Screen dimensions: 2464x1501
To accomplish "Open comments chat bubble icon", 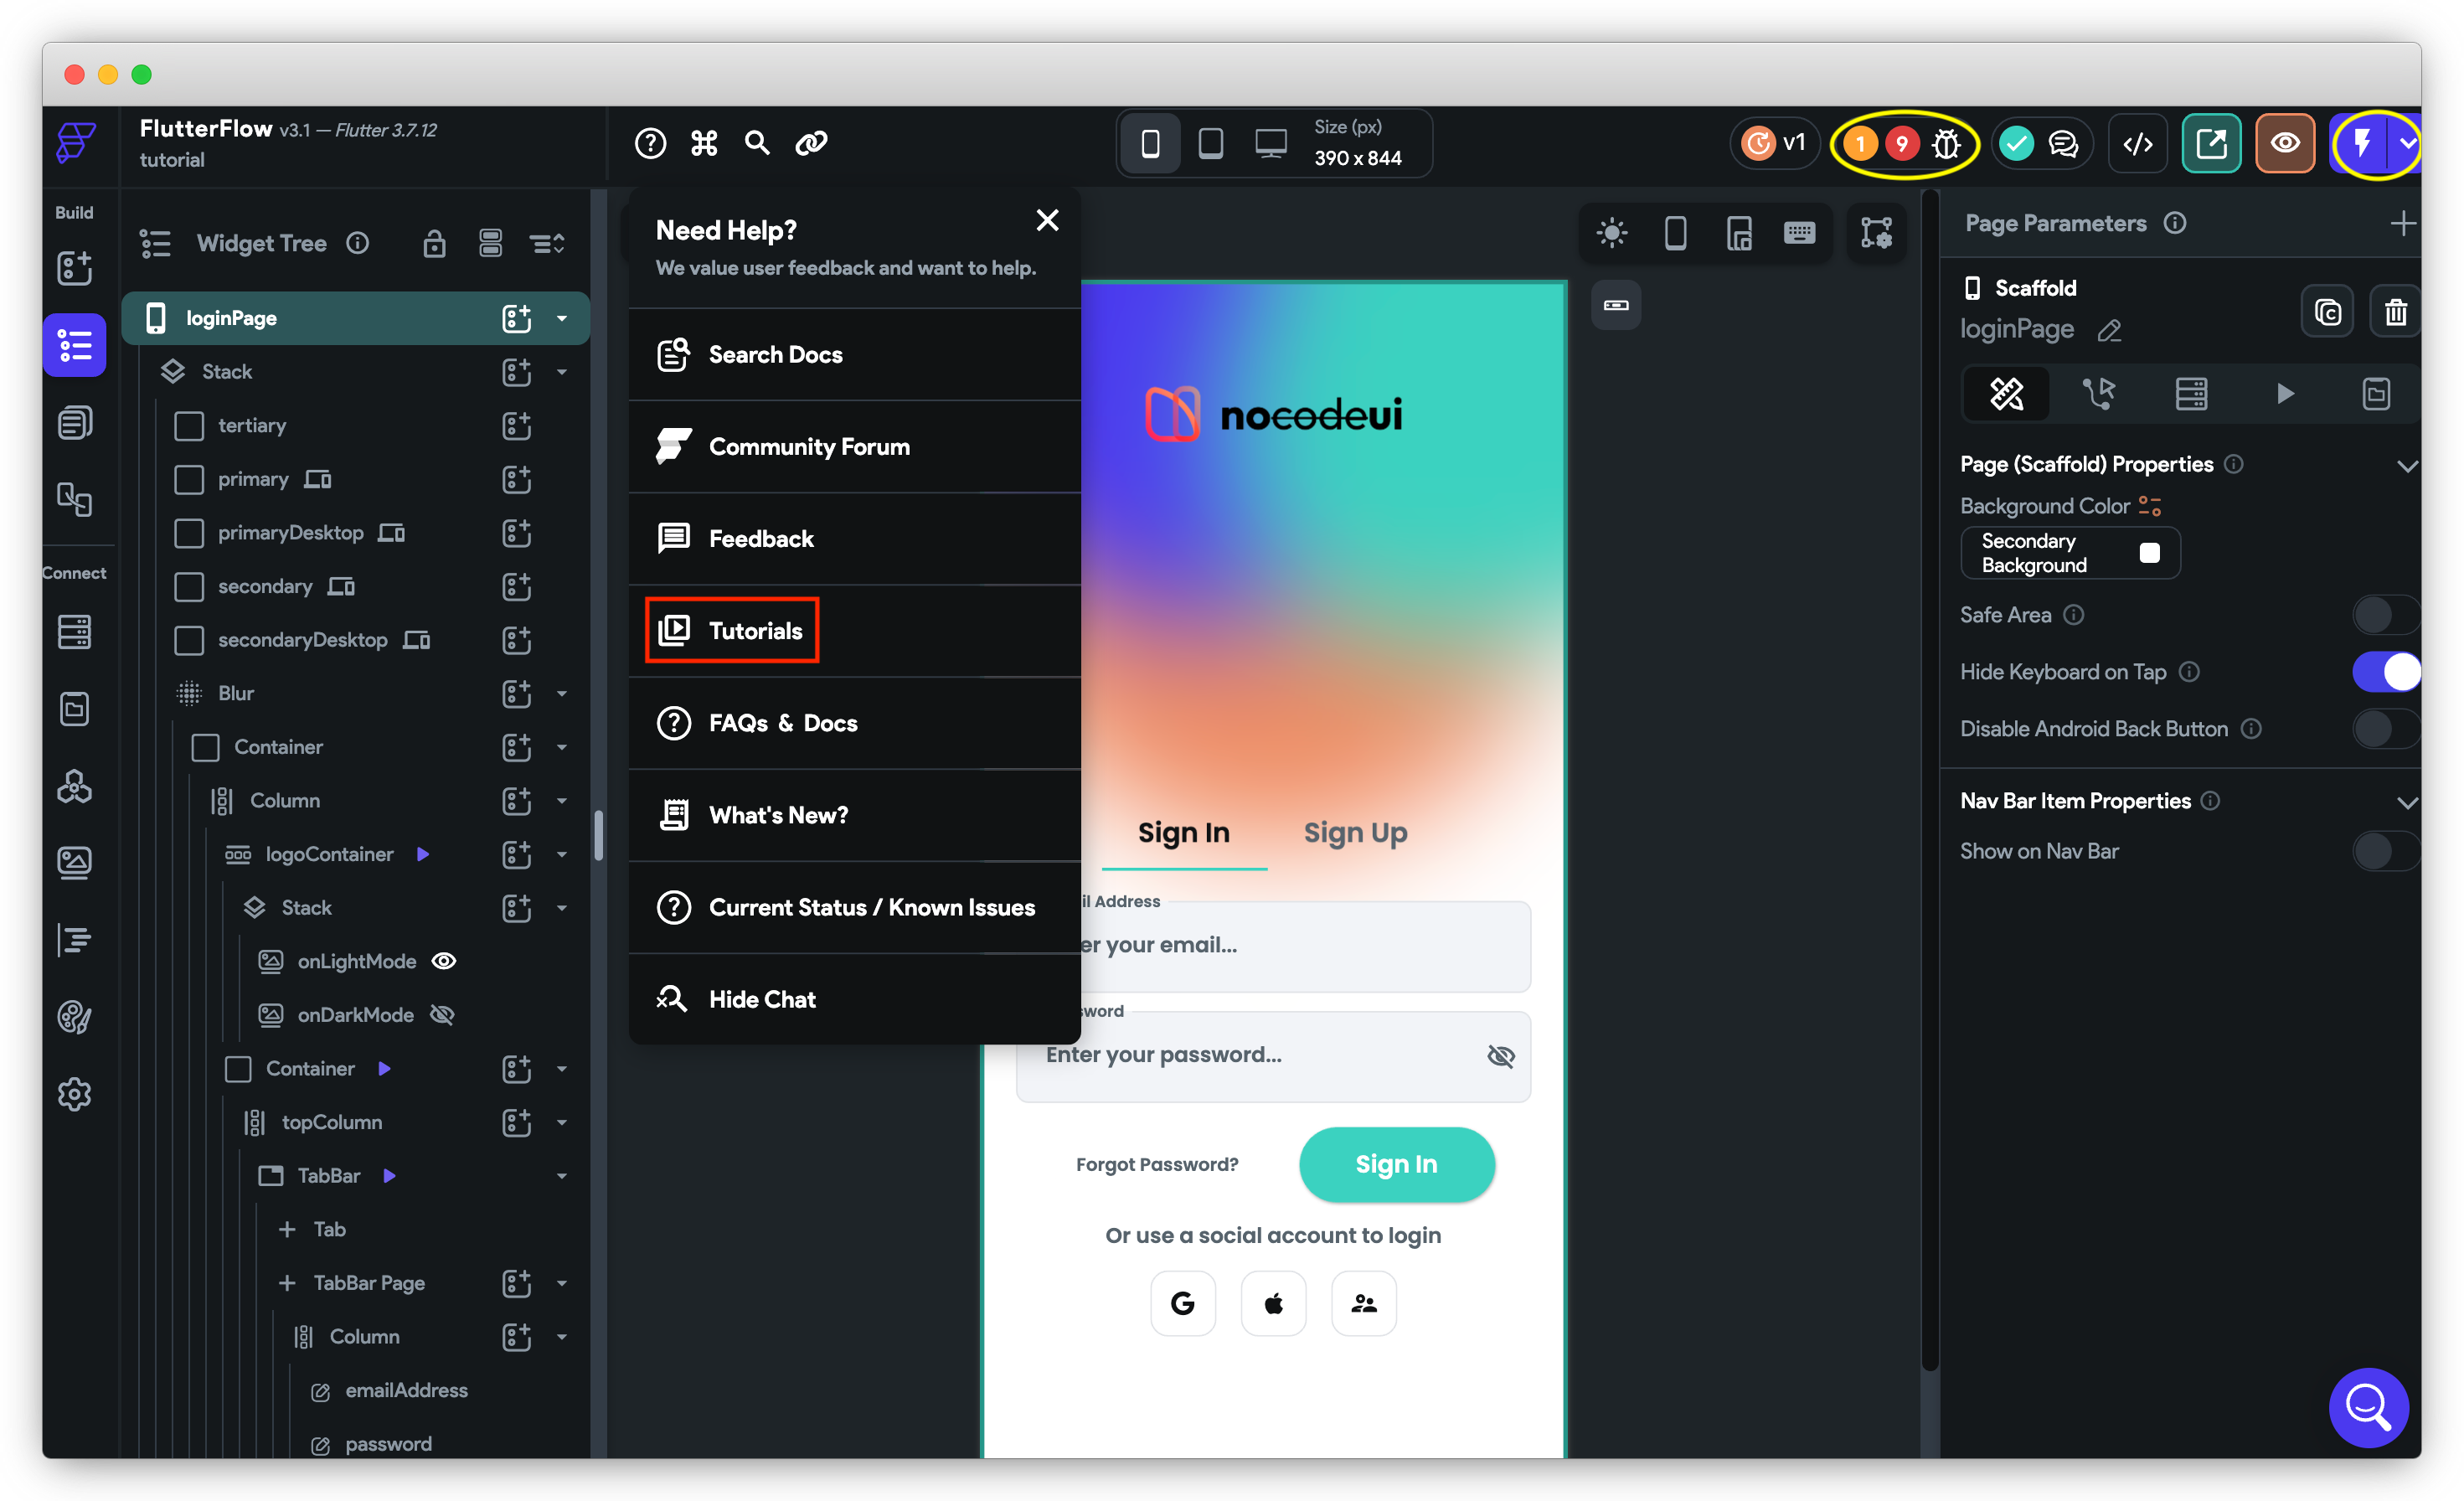I will tap(2063, 144).
